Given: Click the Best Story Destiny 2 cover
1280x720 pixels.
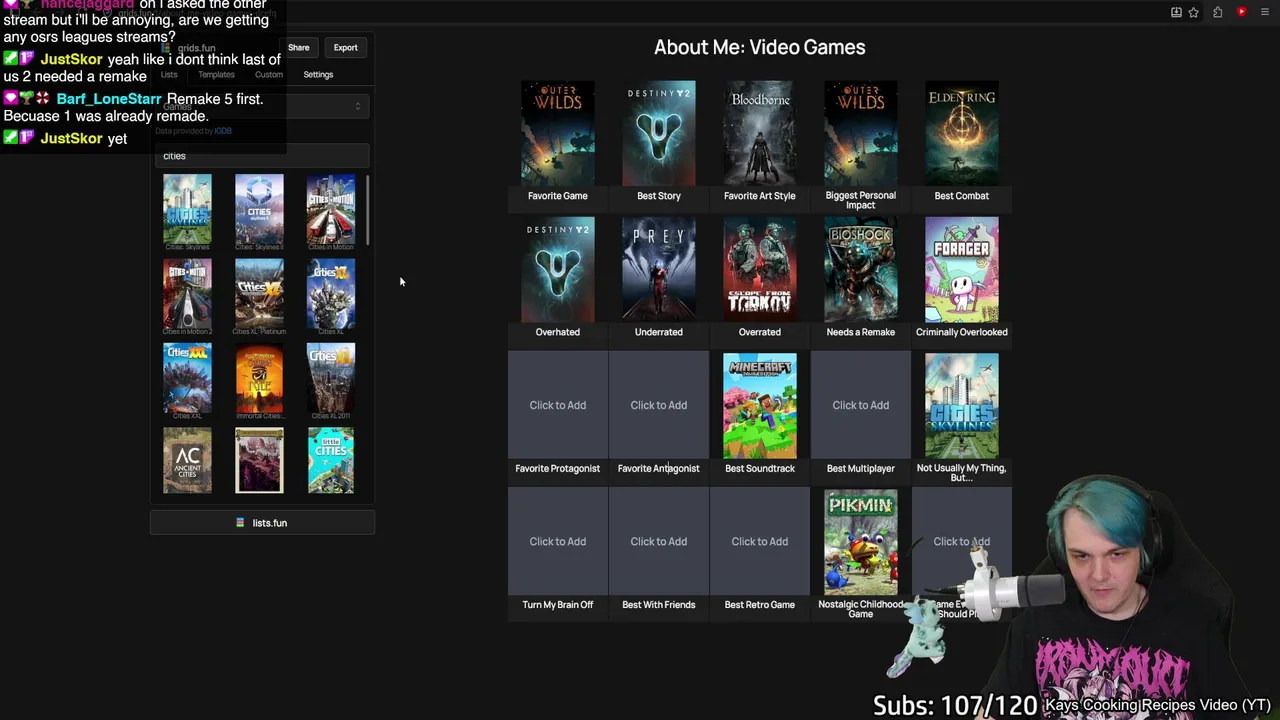Looking at the screenshot, I should (659, 134).
